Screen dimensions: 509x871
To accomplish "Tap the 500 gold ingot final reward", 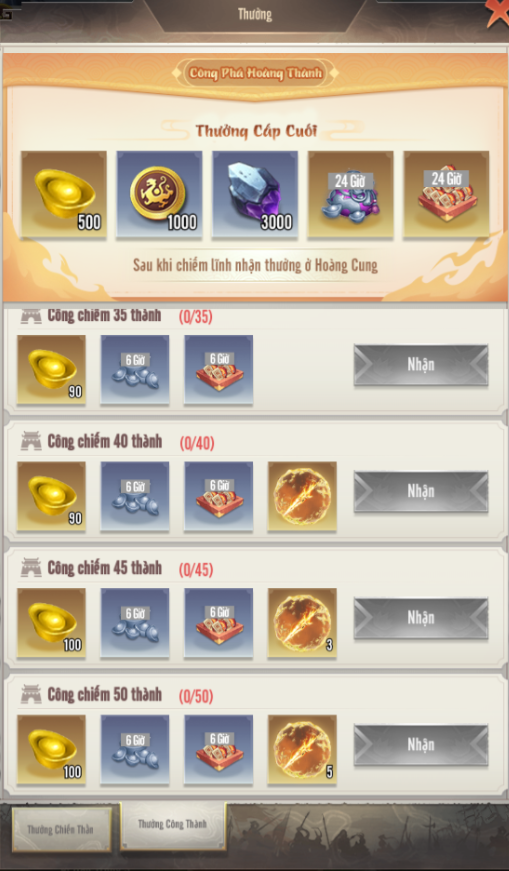I will 64,194.
